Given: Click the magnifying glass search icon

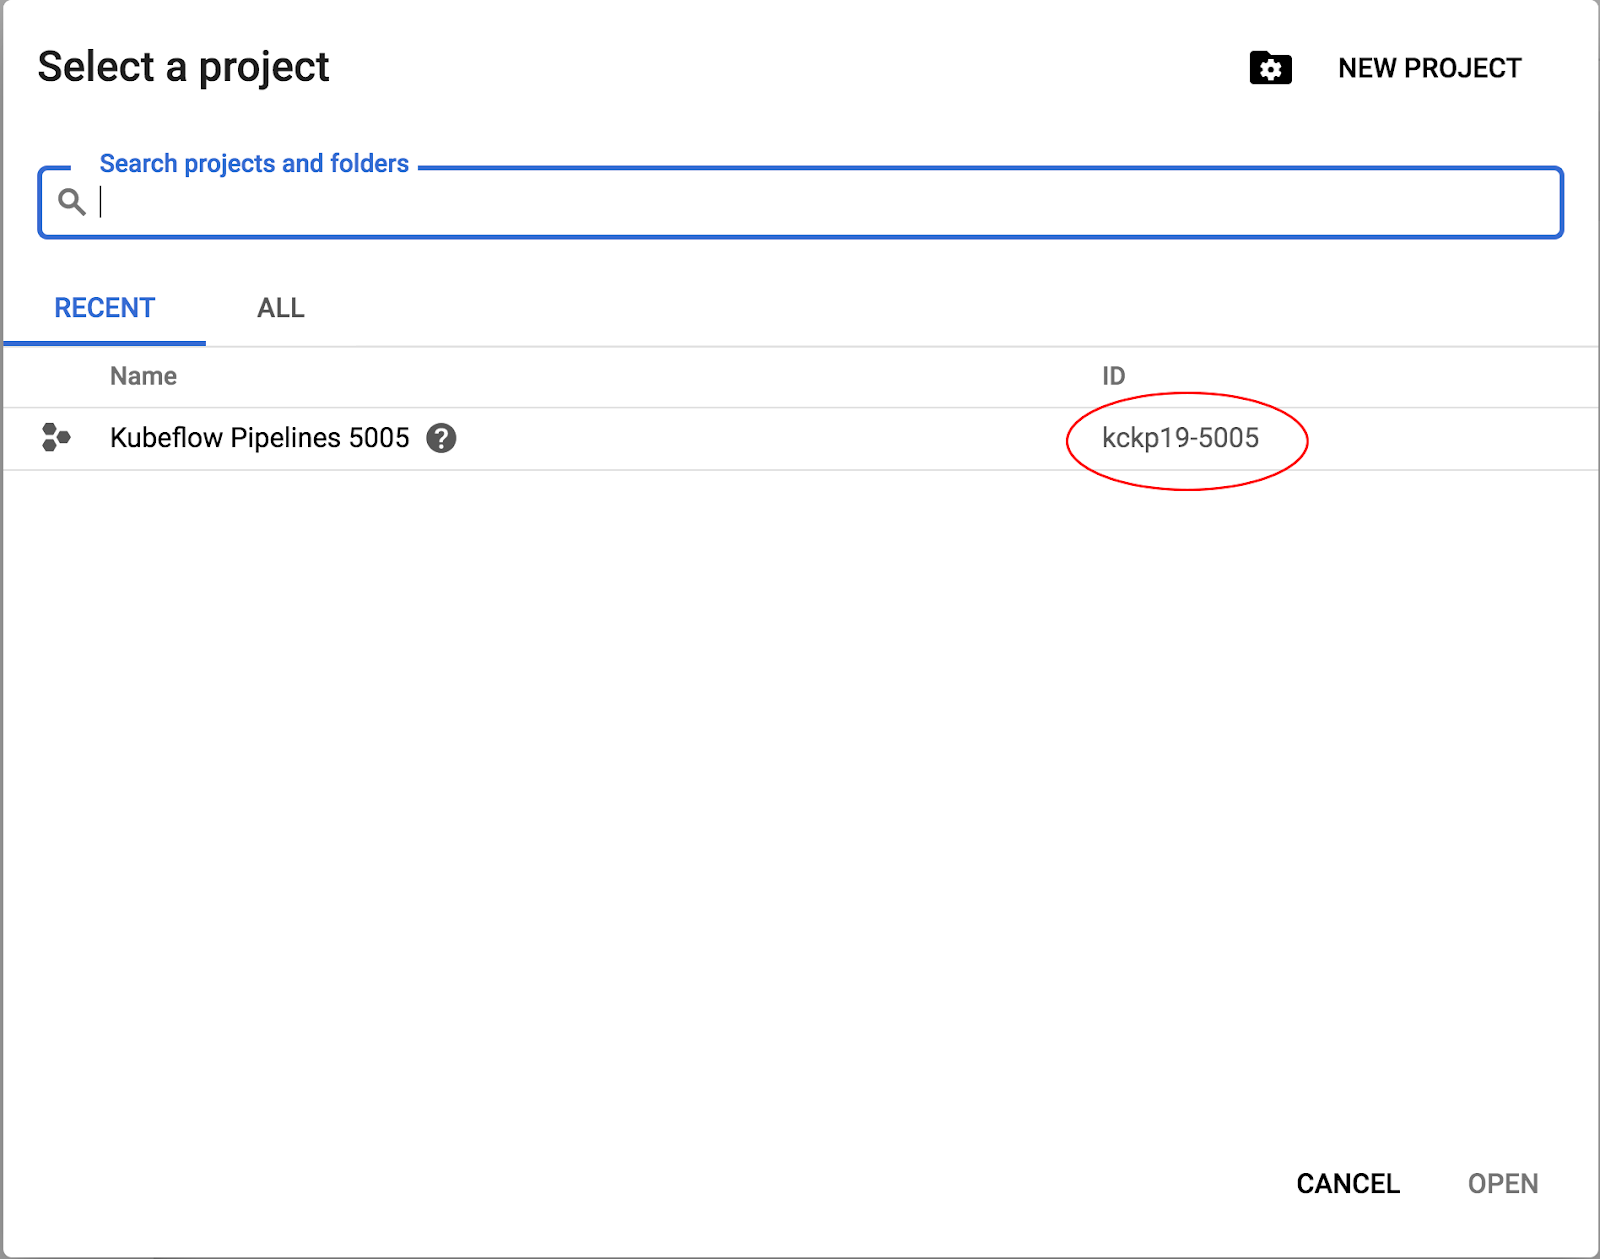Looking at the screenshot, I should pyautogui.click(x=71, y=202).
